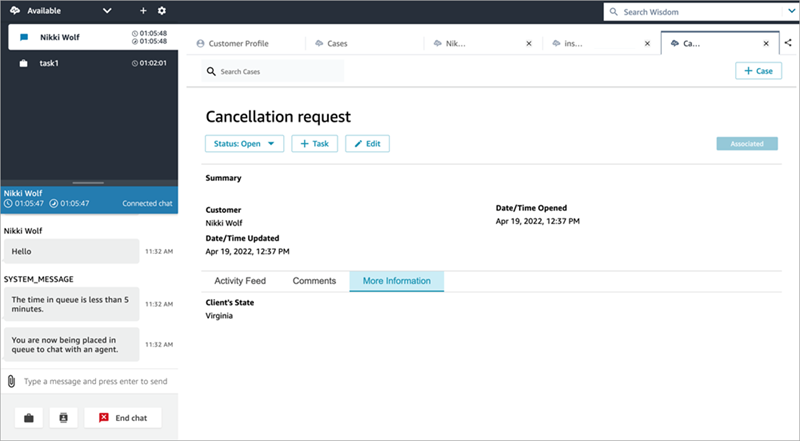800x441 pixels.
Task: Select the Activity Feed tab
Action: coord(239,281)
